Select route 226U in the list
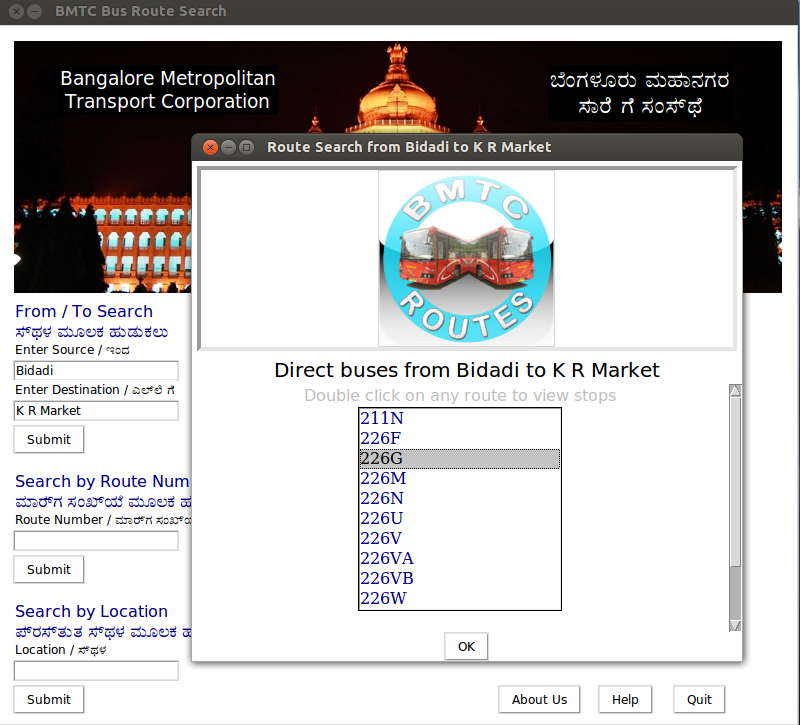Screen dimensions: 800x725 click(460, 518)
